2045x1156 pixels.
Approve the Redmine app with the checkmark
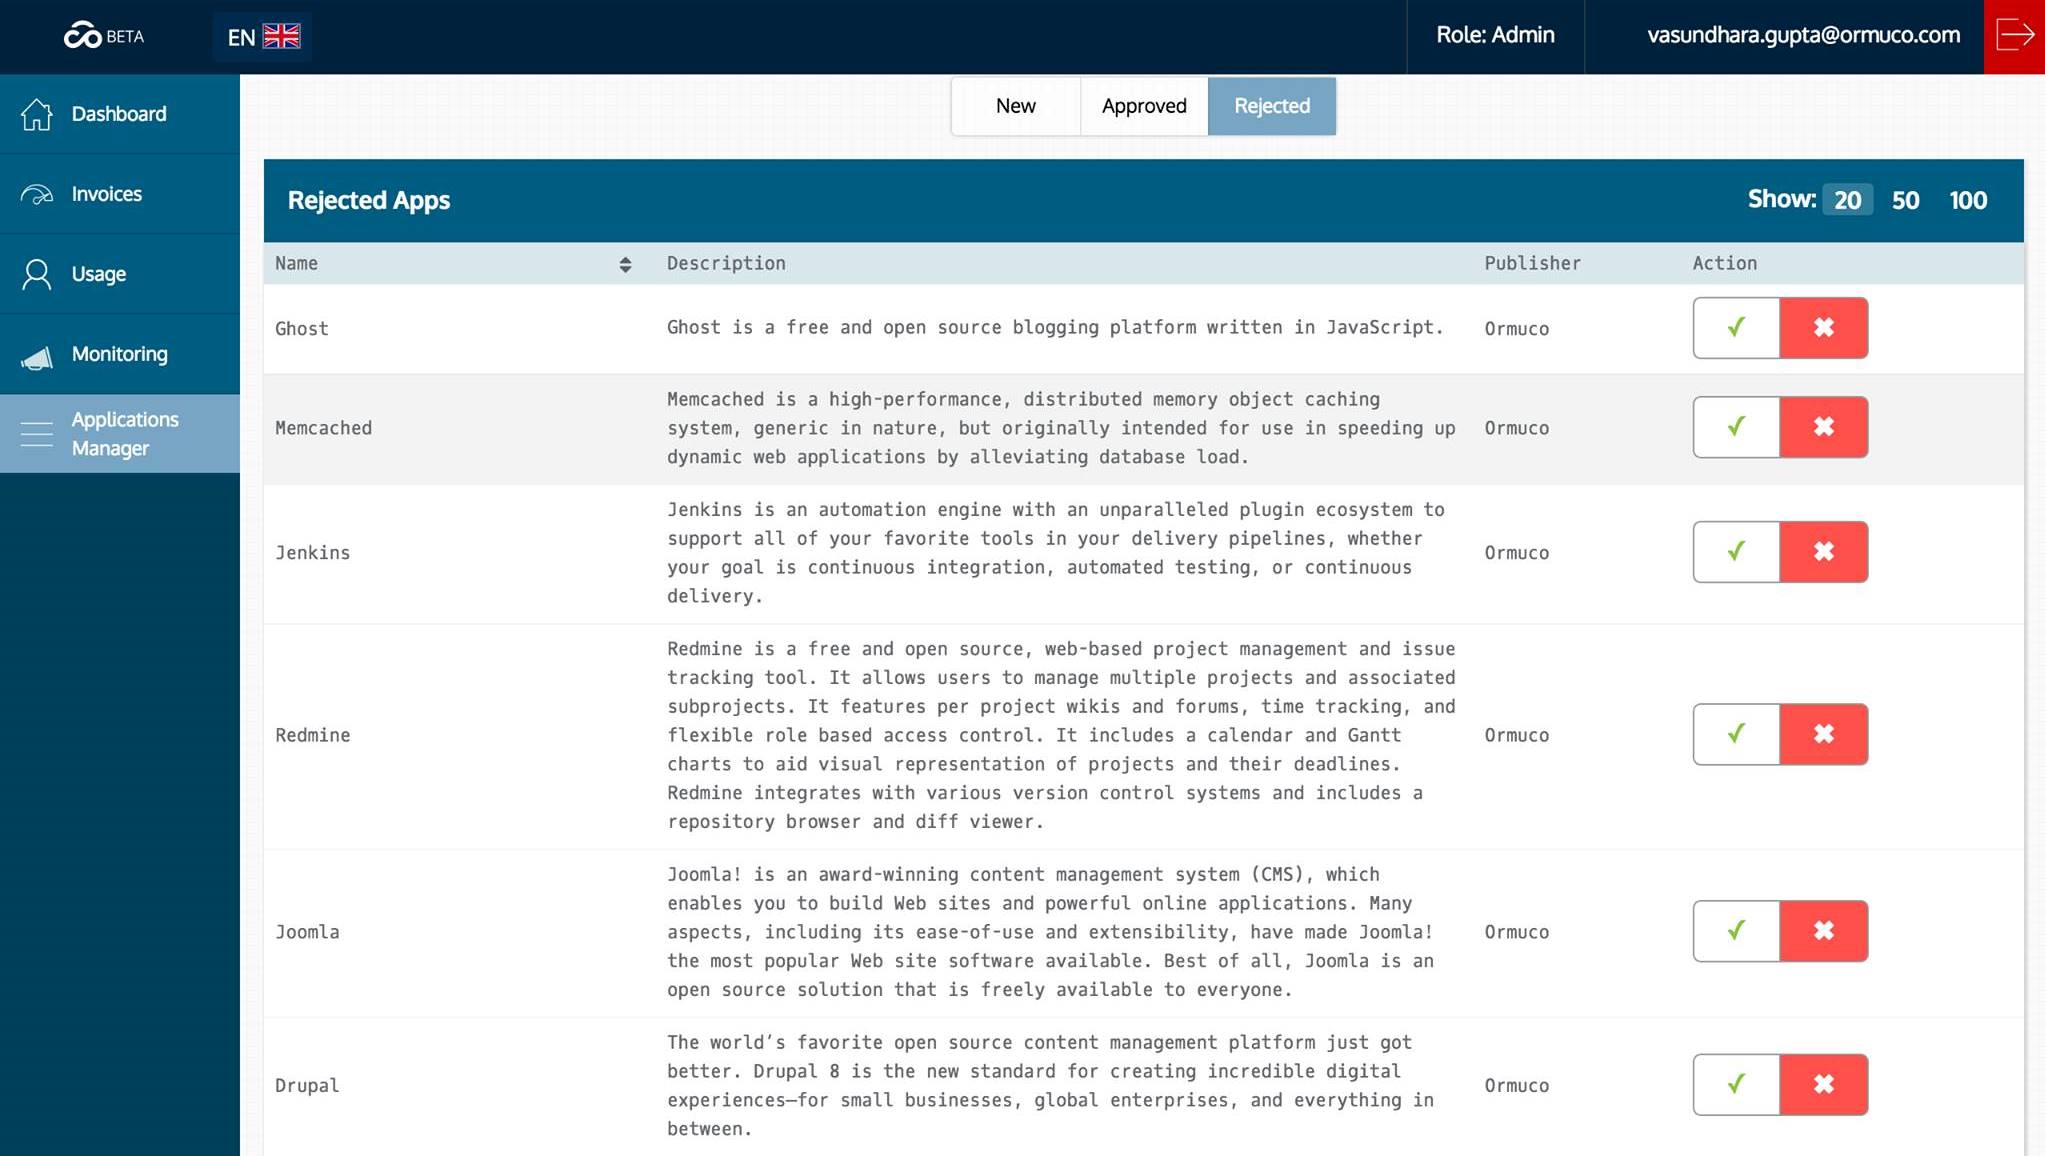(1736, 734)
